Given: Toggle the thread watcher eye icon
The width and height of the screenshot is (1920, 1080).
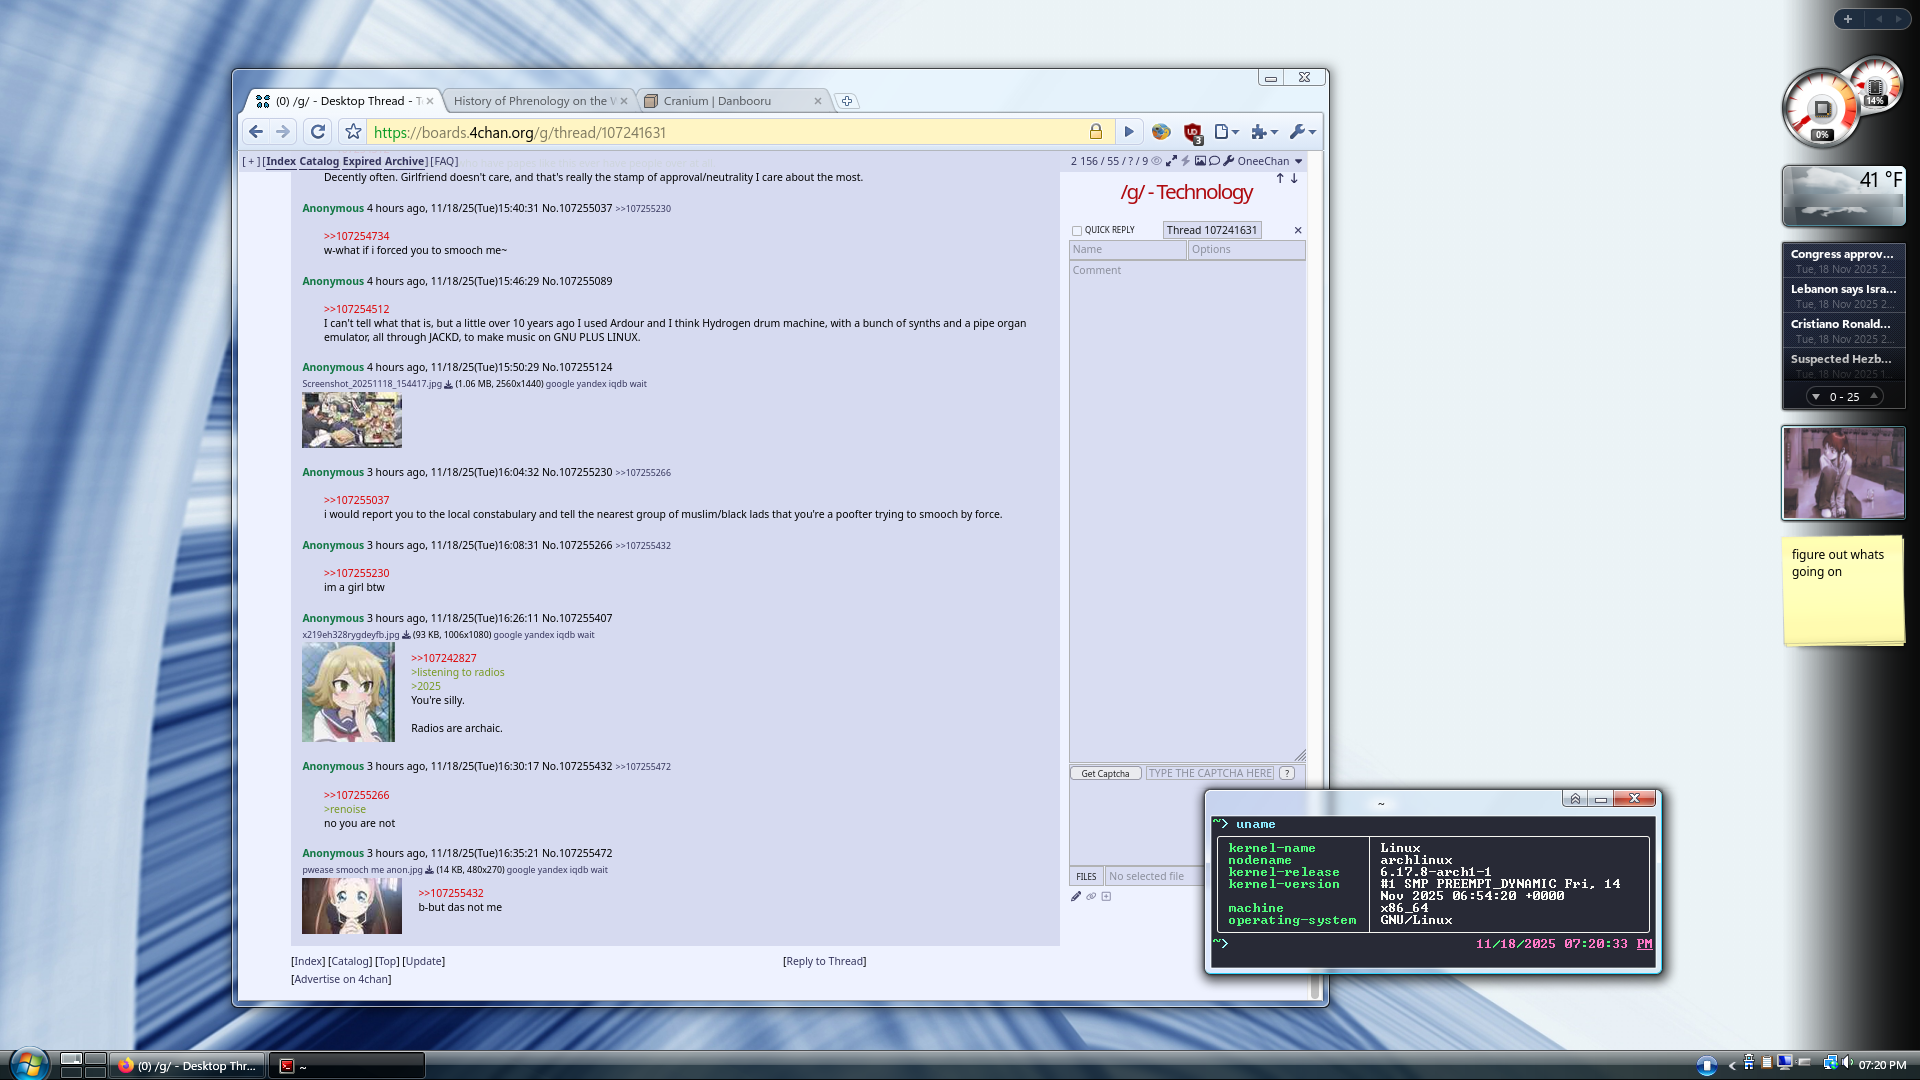Looking at the screenshot, I should tap(1157, 161).
